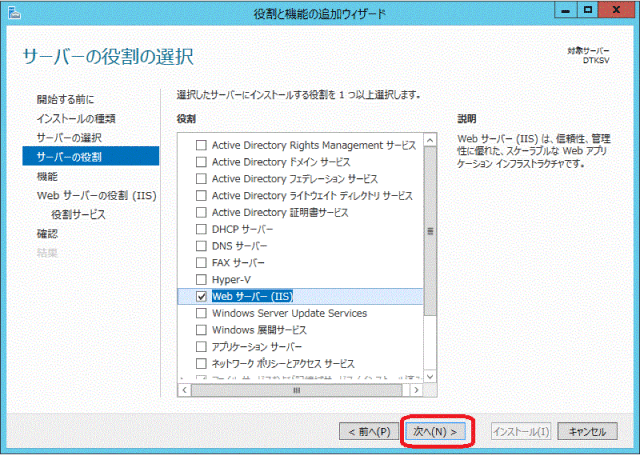Select サーバーの役割 step in sidebar
Viewport: 640px width, 455px height.
point(91,156)
